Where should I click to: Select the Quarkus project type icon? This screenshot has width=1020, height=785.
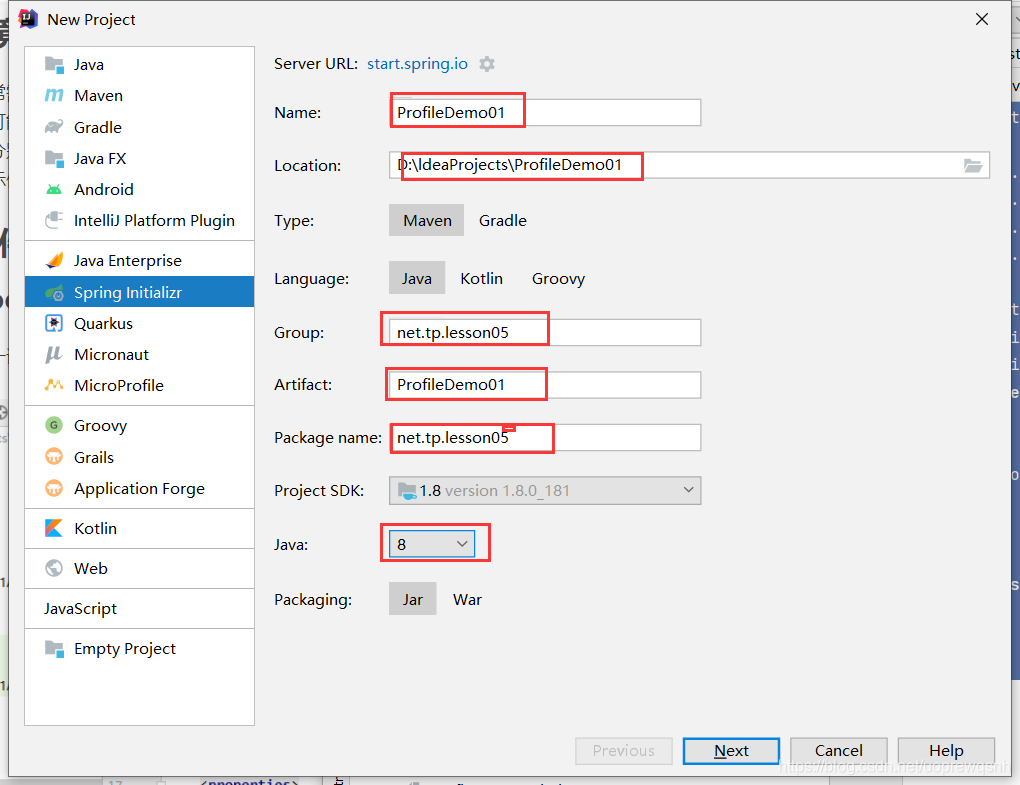pos(54,323)
